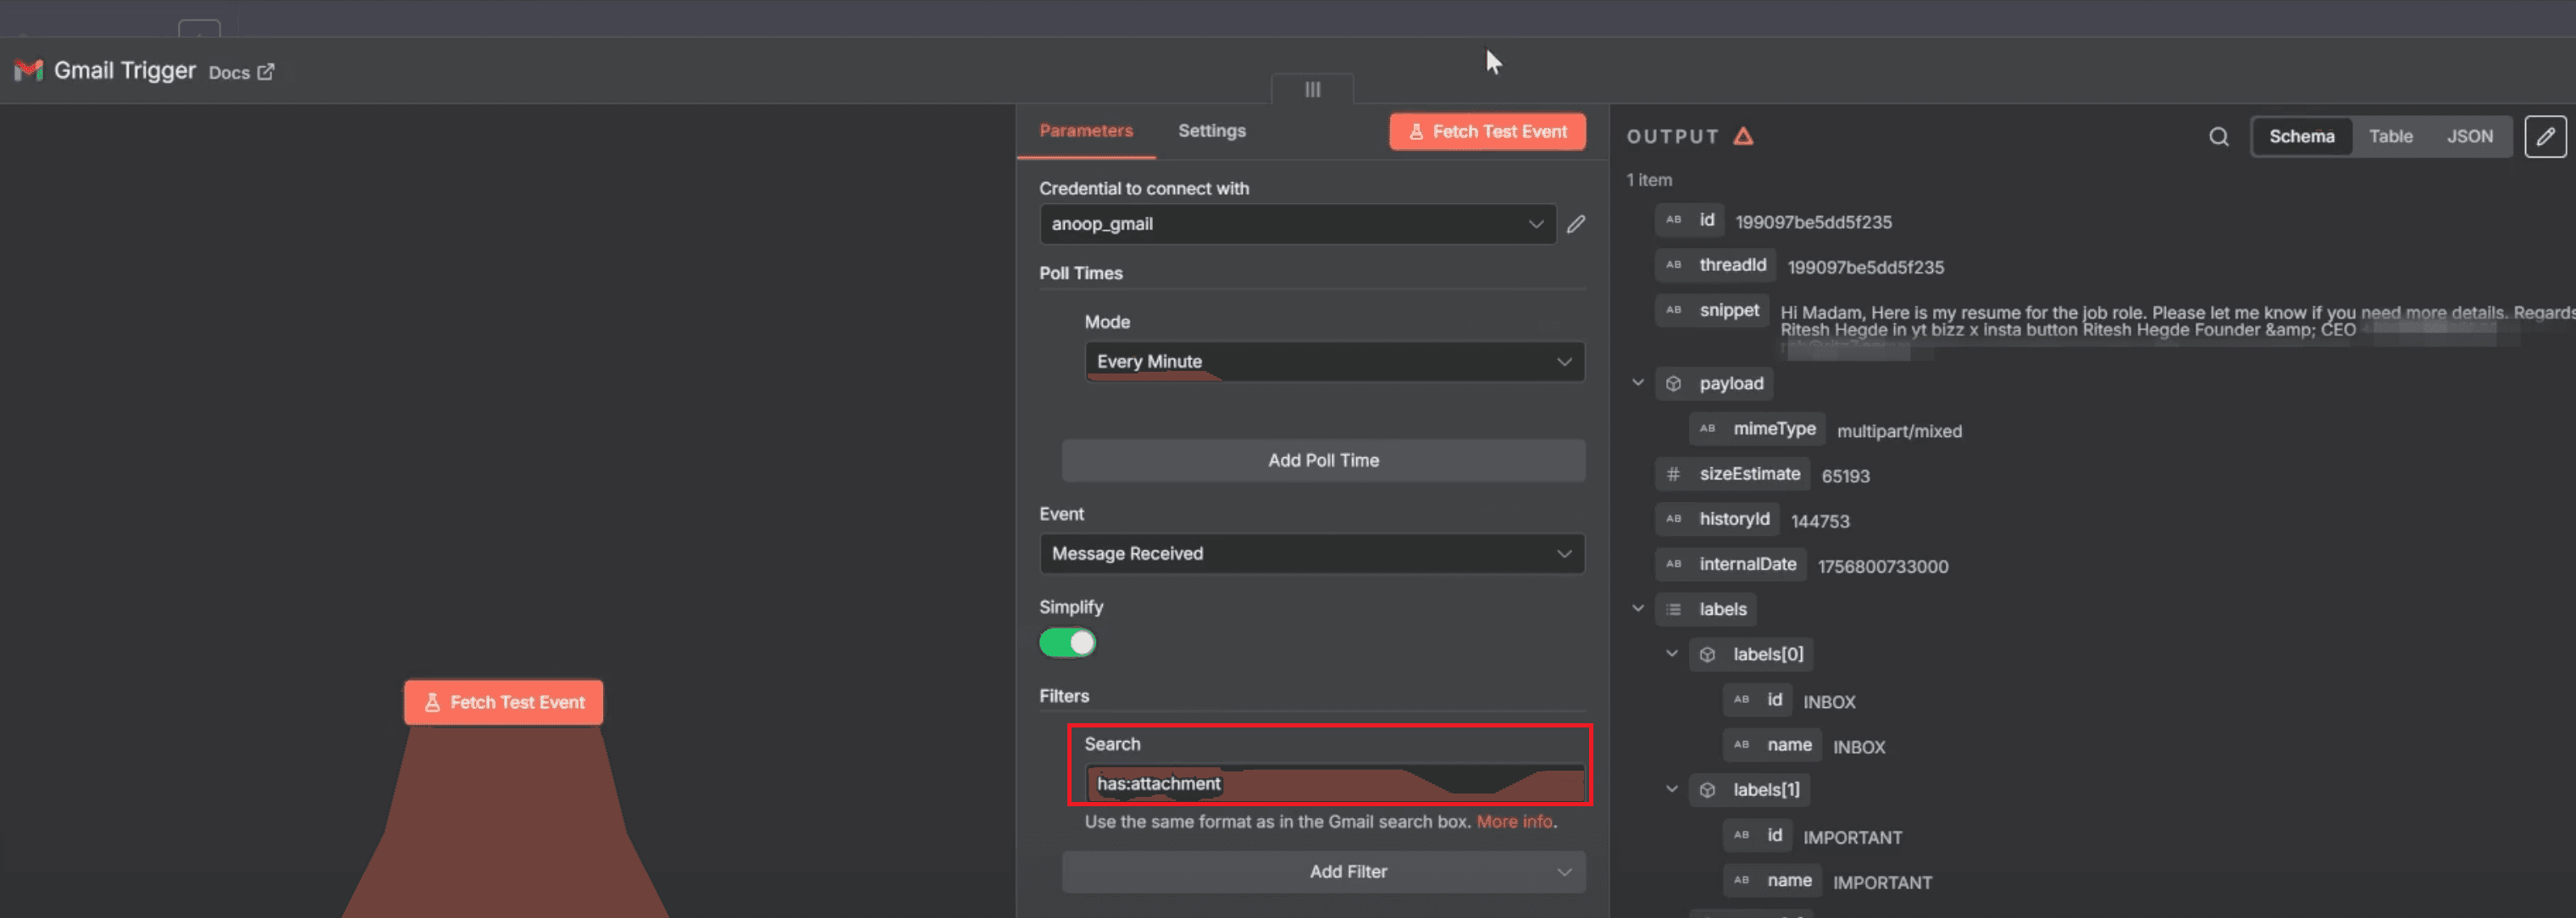Click Fetch Test Event in parameters panel

pos(1487,131)
